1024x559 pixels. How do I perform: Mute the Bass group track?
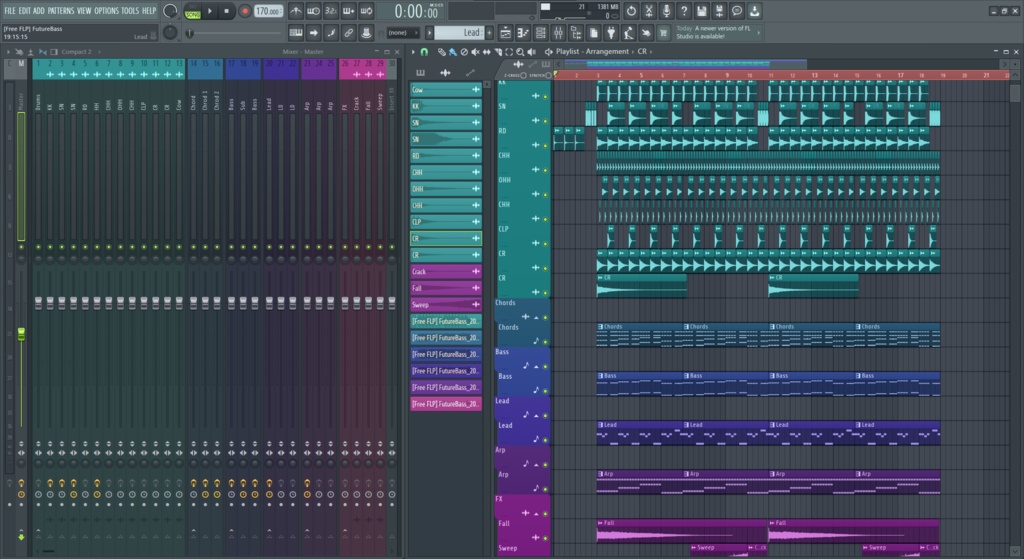pyautogui.click(x=545, y=366)
